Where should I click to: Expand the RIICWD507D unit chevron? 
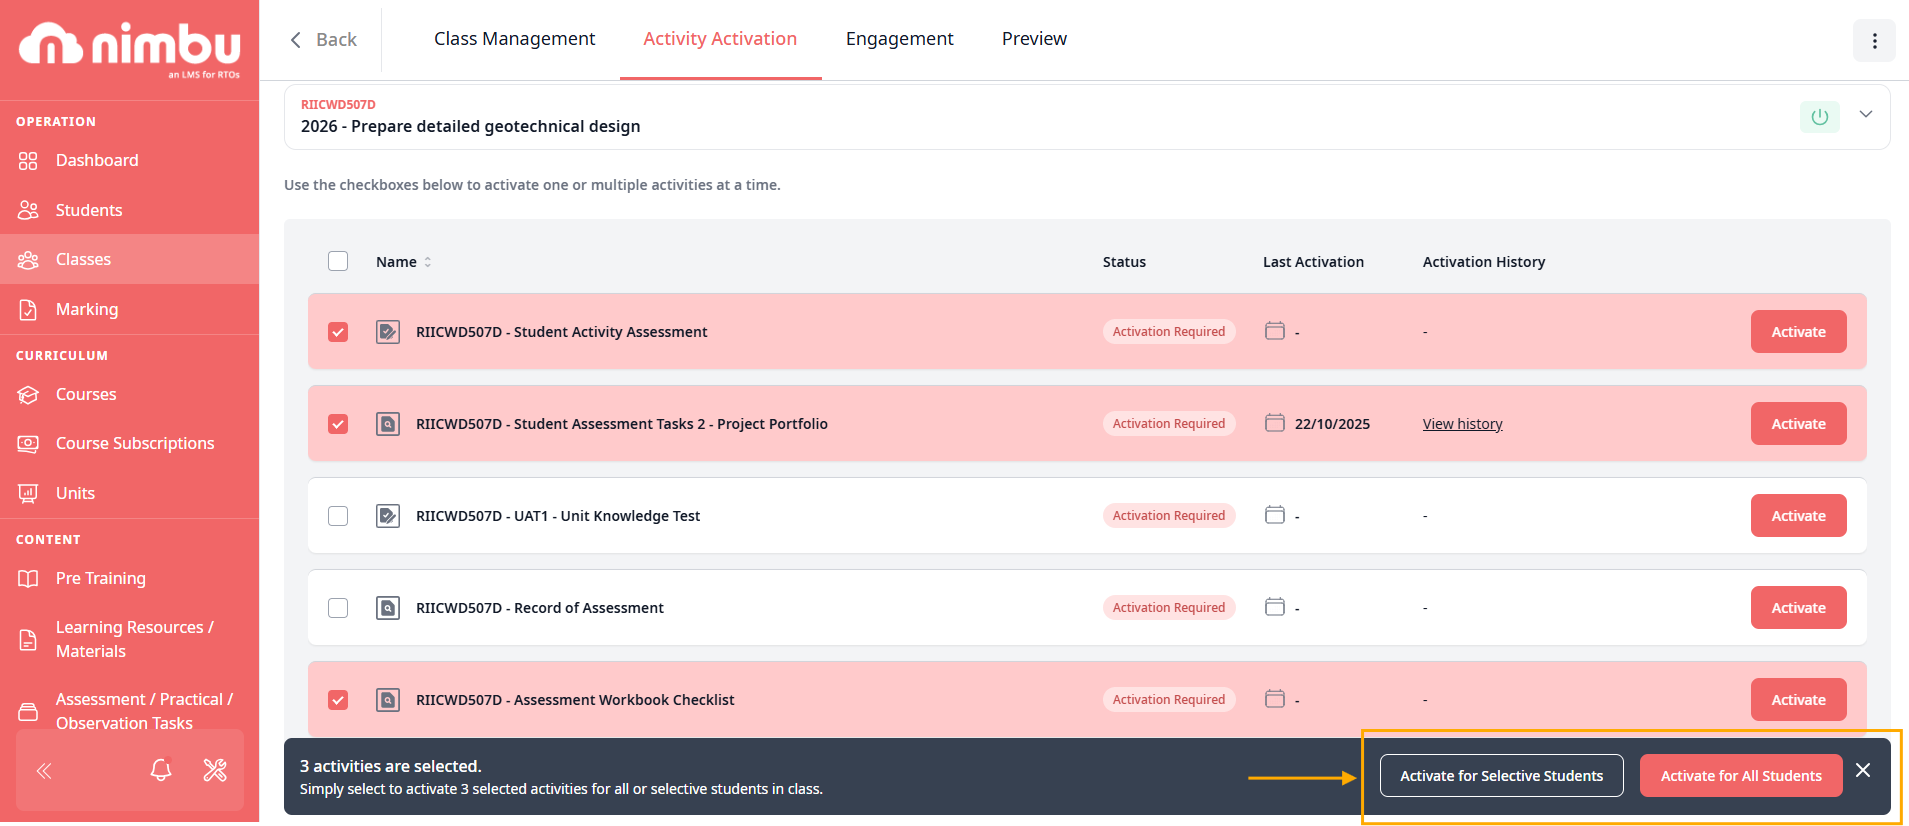point(1866,114)
